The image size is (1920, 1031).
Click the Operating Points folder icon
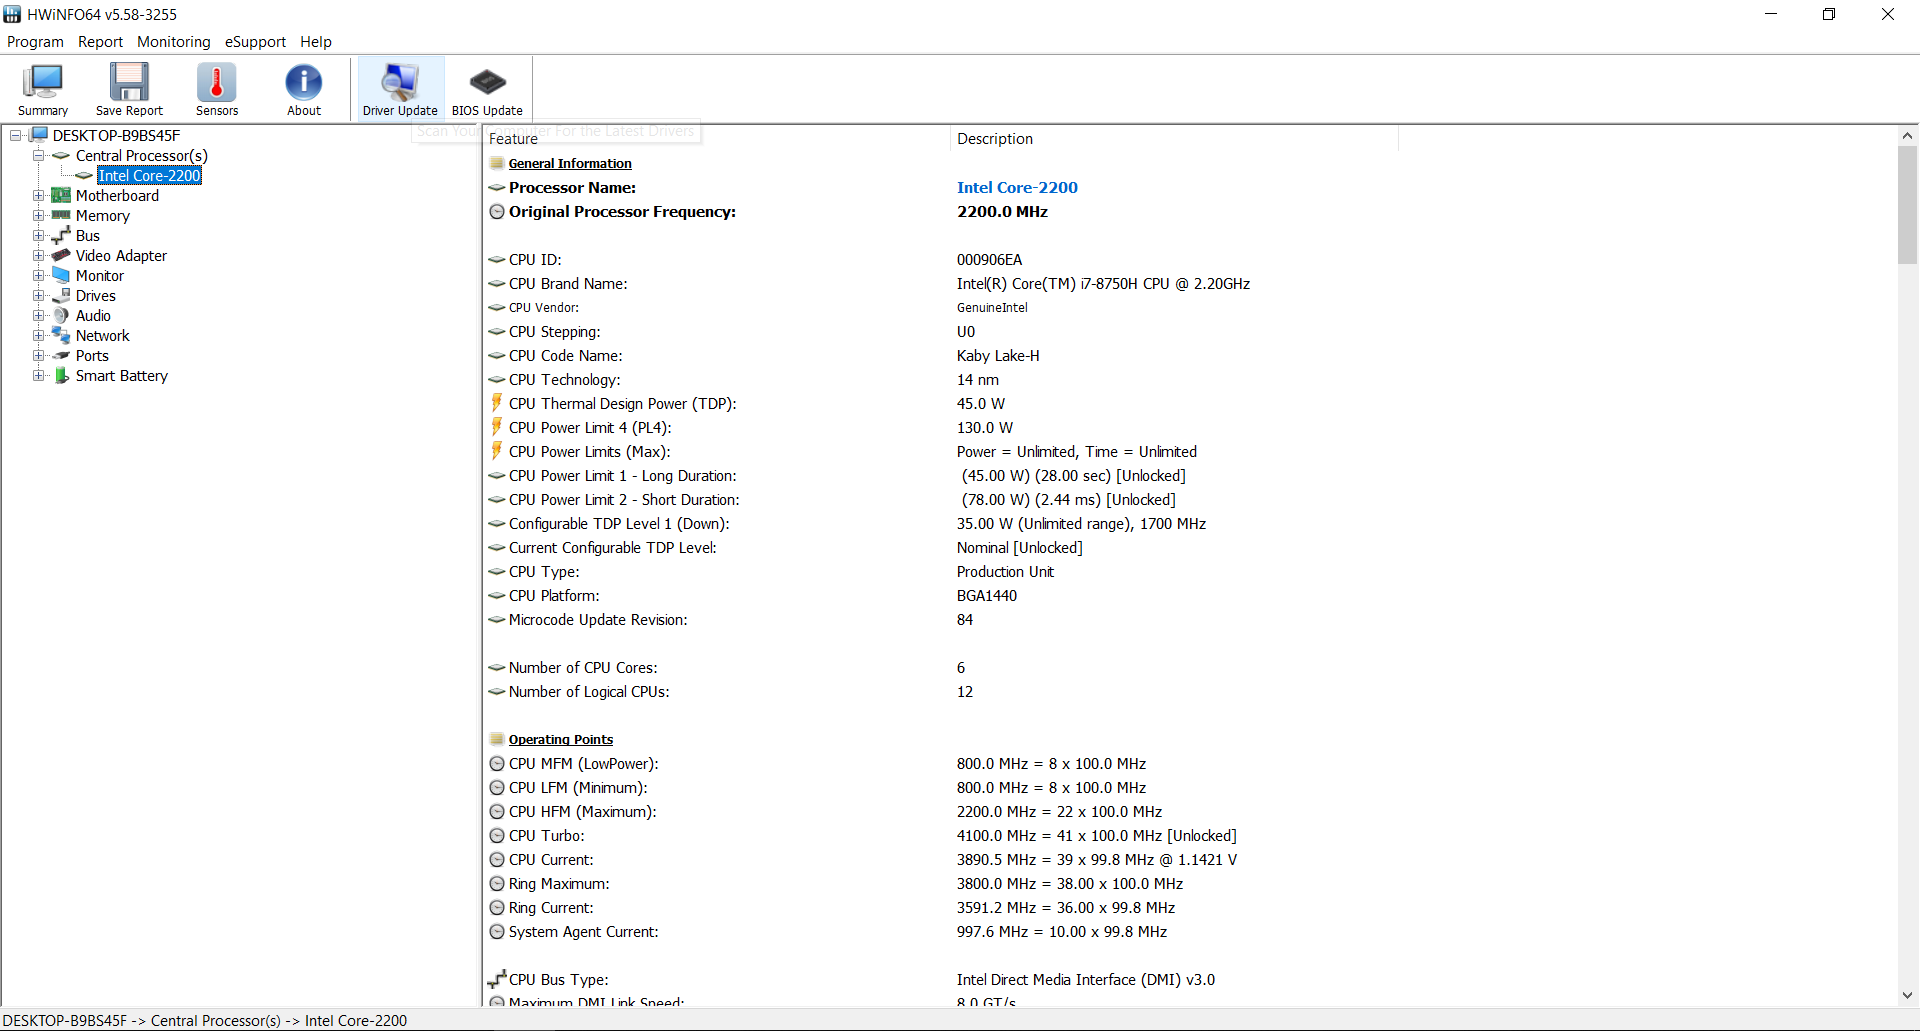(497, 739)
